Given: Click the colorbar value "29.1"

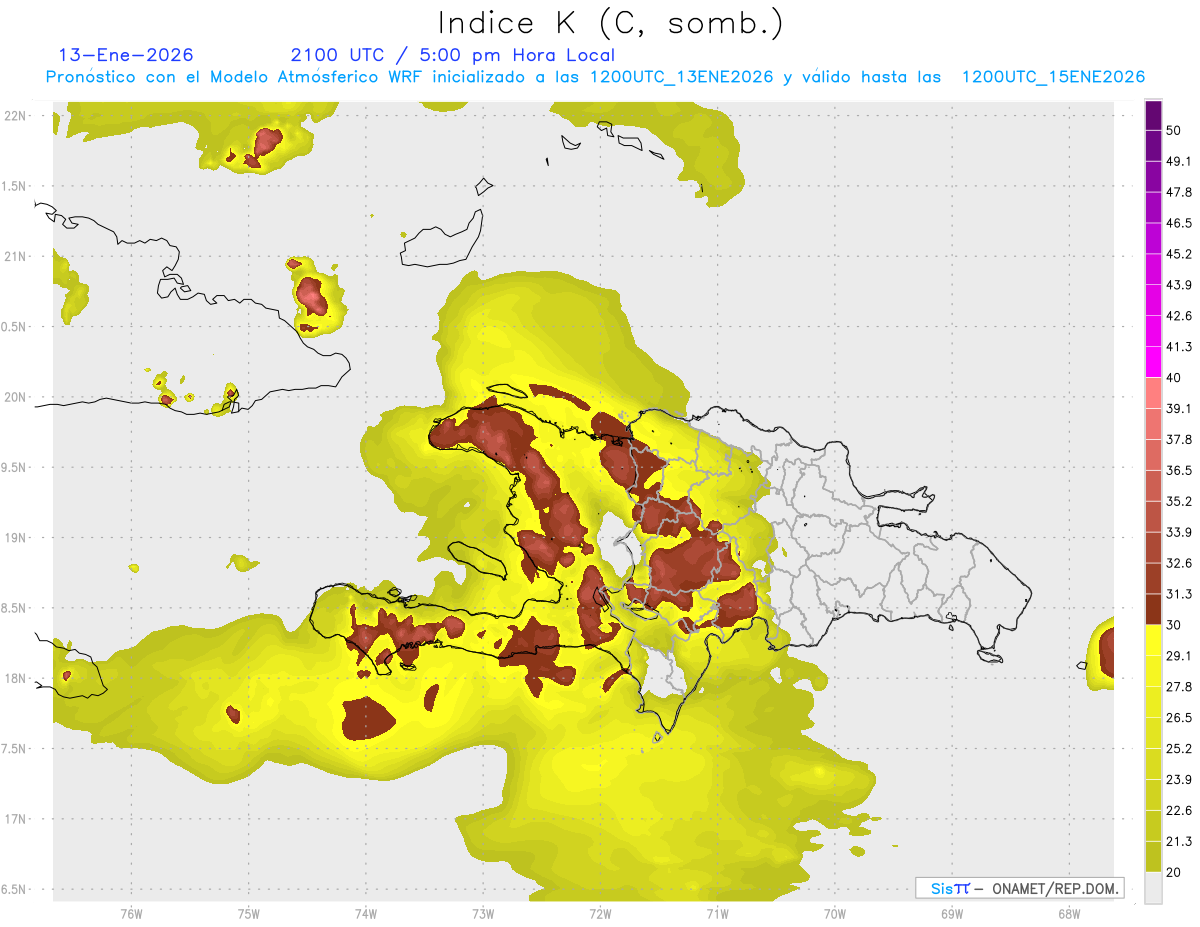Looking at the screenshot, I should [1179, 656].
